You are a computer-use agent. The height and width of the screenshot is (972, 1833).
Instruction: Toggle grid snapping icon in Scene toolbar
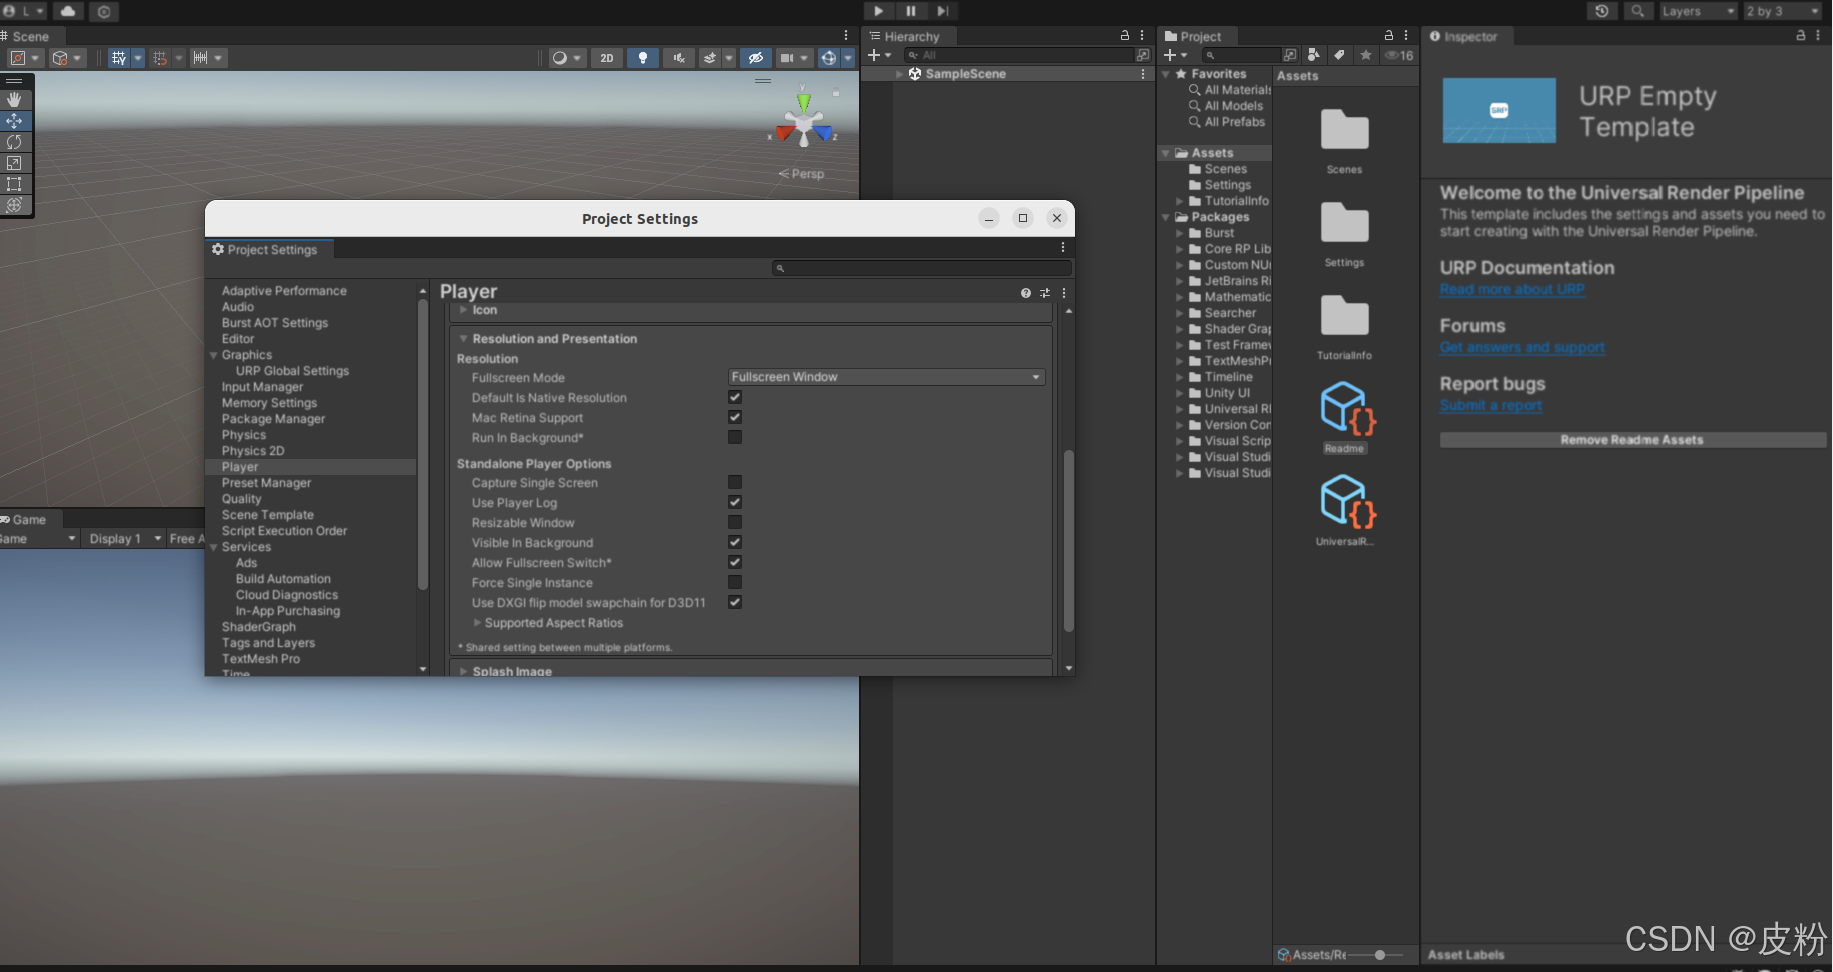click(x=119, y=58)
